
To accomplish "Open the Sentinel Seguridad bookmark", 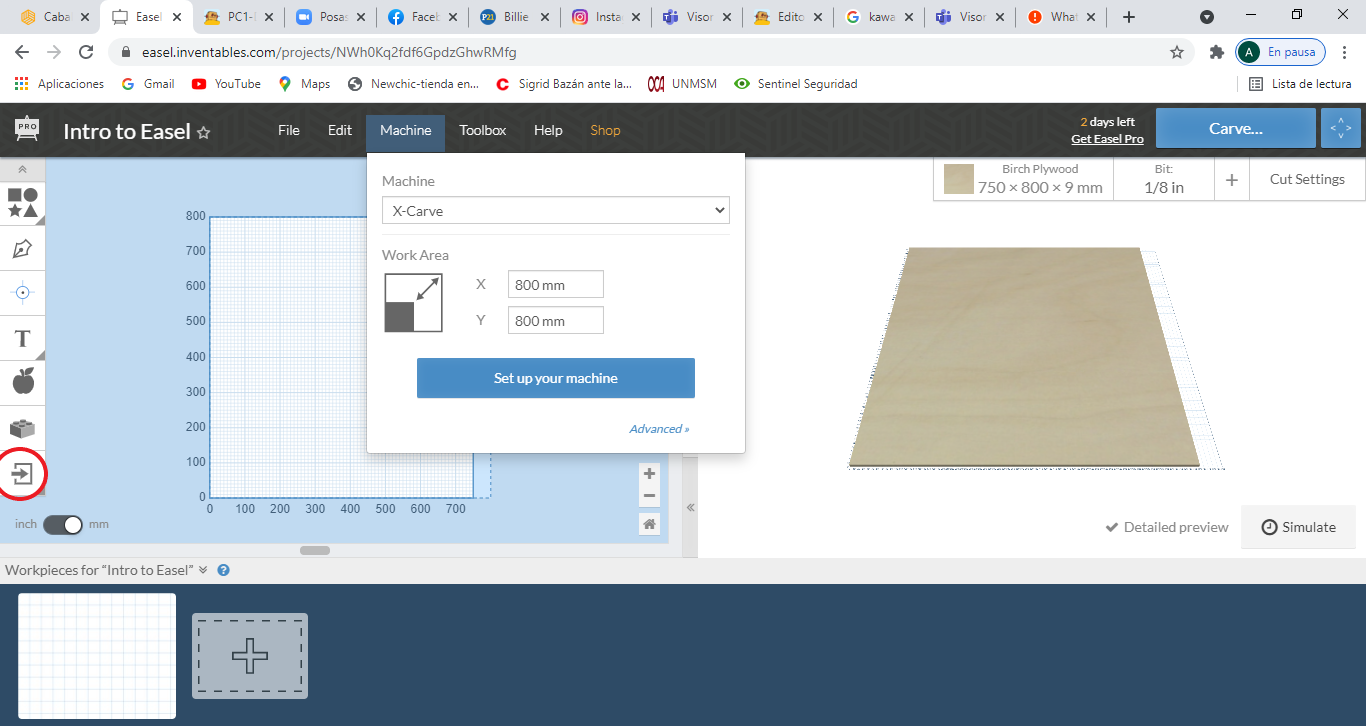I will click(x=796, y=84).
